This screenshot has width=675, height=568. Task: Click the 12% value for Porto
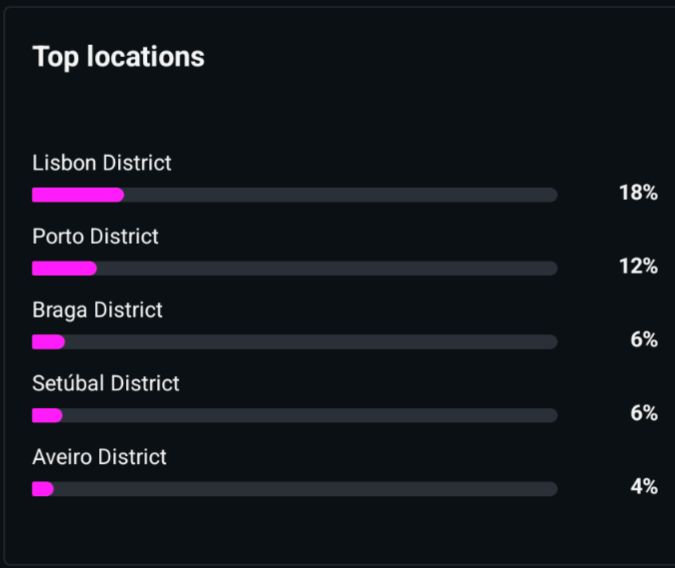click(638, 267)
